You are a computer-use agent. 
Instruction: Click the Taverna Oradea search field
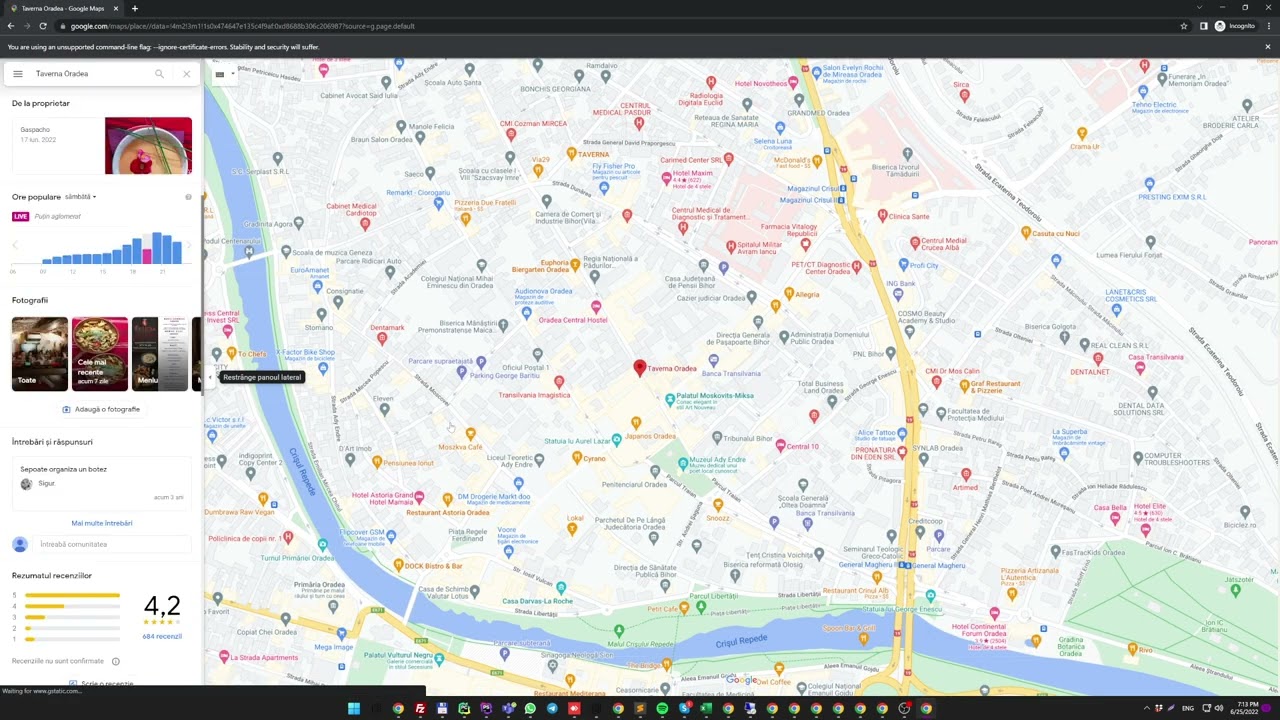click(x=90, y=74)
